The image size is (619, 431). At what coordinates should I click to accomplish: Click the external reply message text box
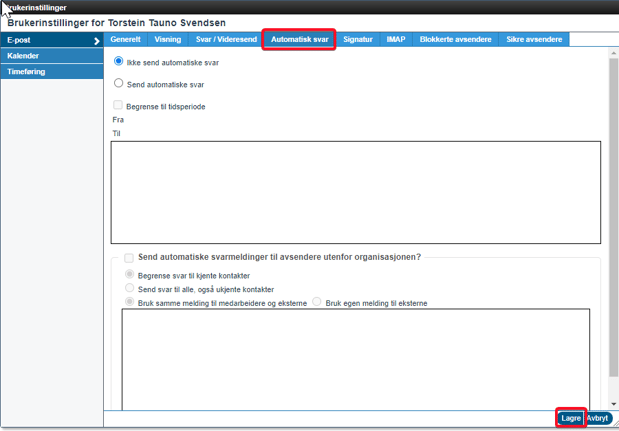point(355,358)
